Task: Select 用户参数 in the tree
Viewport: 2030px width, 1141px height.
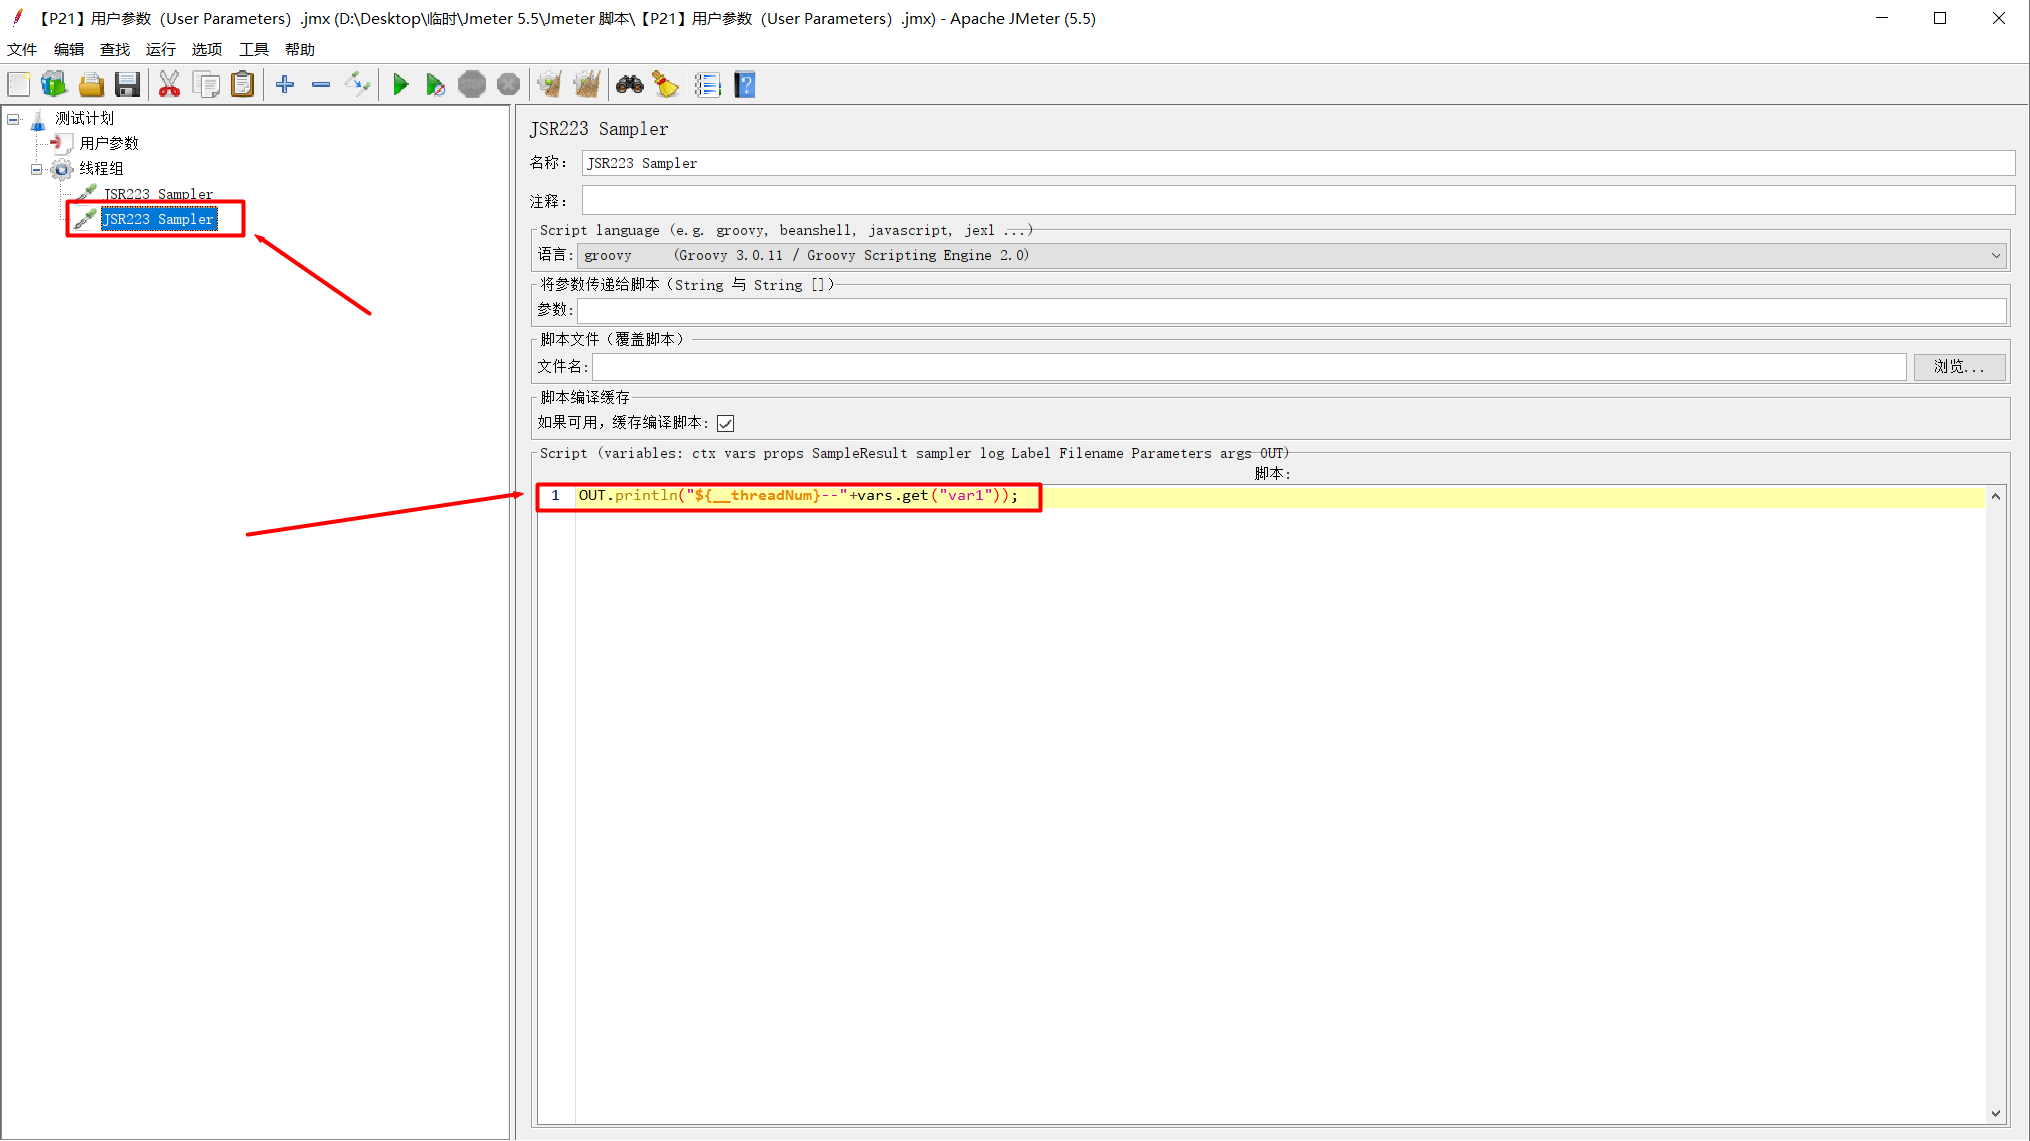Action: [109, 144]
